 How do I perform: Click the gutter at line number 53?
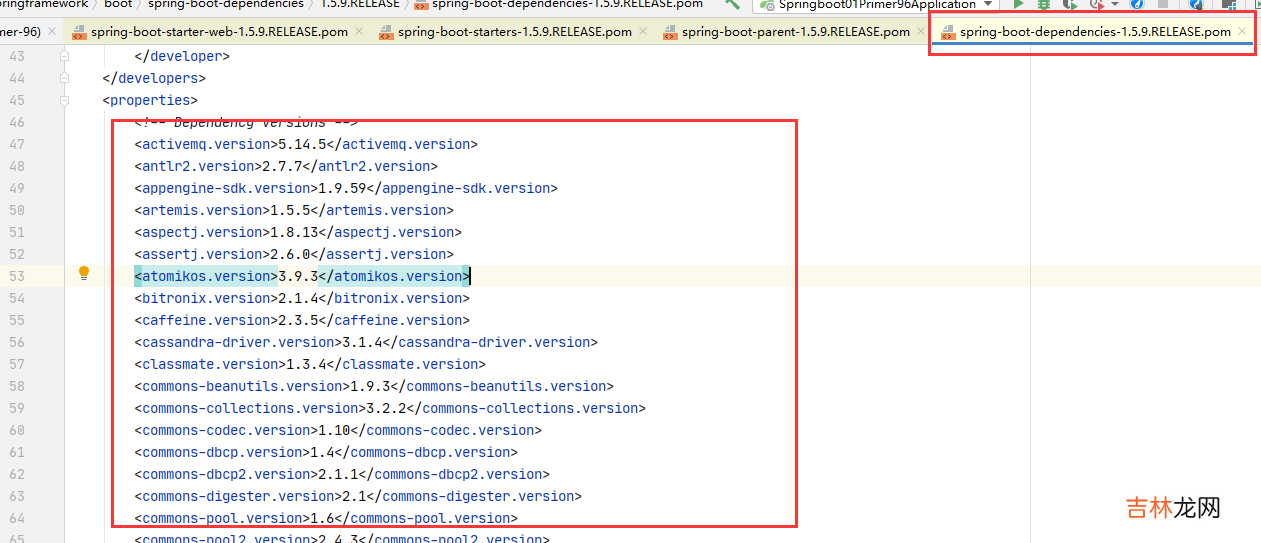tap(16, 276)
